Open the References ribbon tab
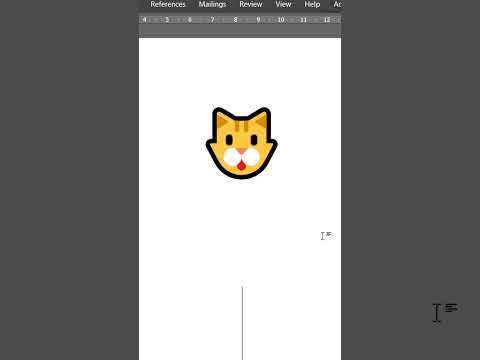 [x=168, y=4]
